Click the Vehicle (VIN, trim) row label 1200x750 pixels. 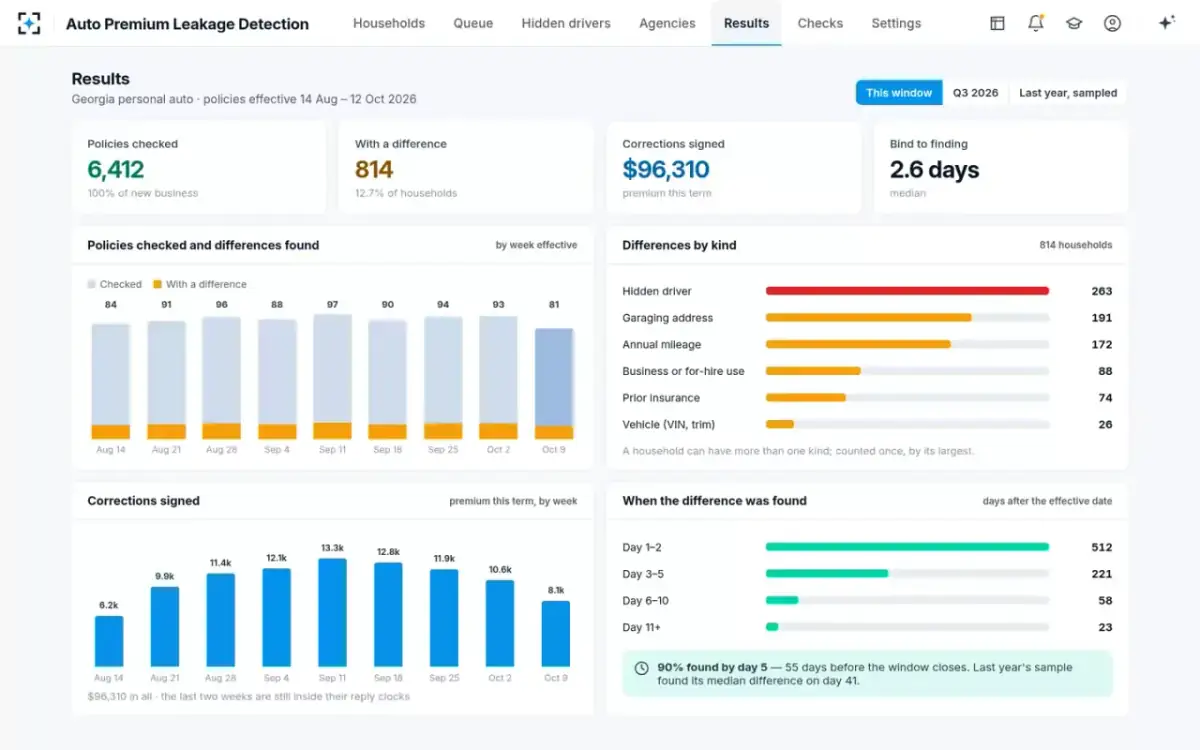[x=668, y=424]
